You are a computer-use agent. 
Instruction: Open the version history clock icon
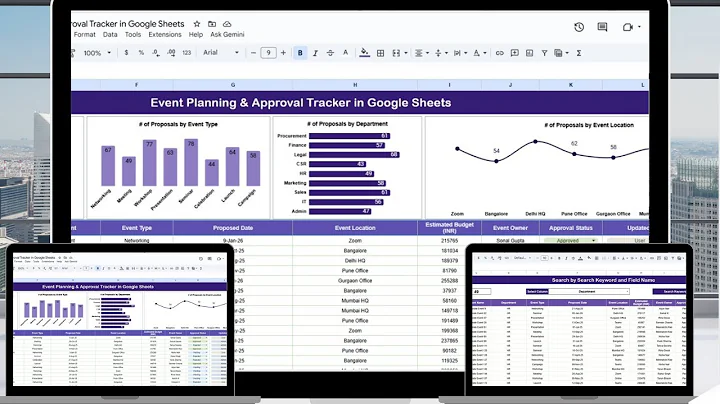tap(579, 27)
